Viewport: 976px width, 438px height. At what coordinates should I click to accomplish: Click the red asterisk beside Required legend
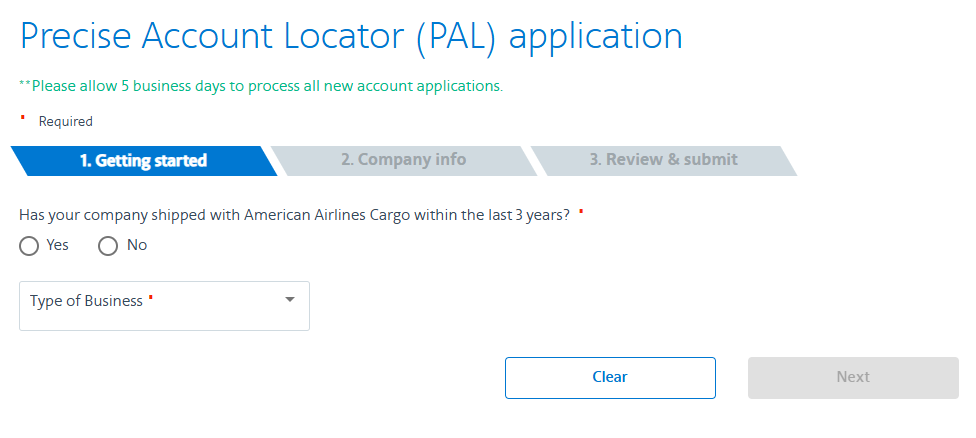pyautogui.click(x=23, y=118)
